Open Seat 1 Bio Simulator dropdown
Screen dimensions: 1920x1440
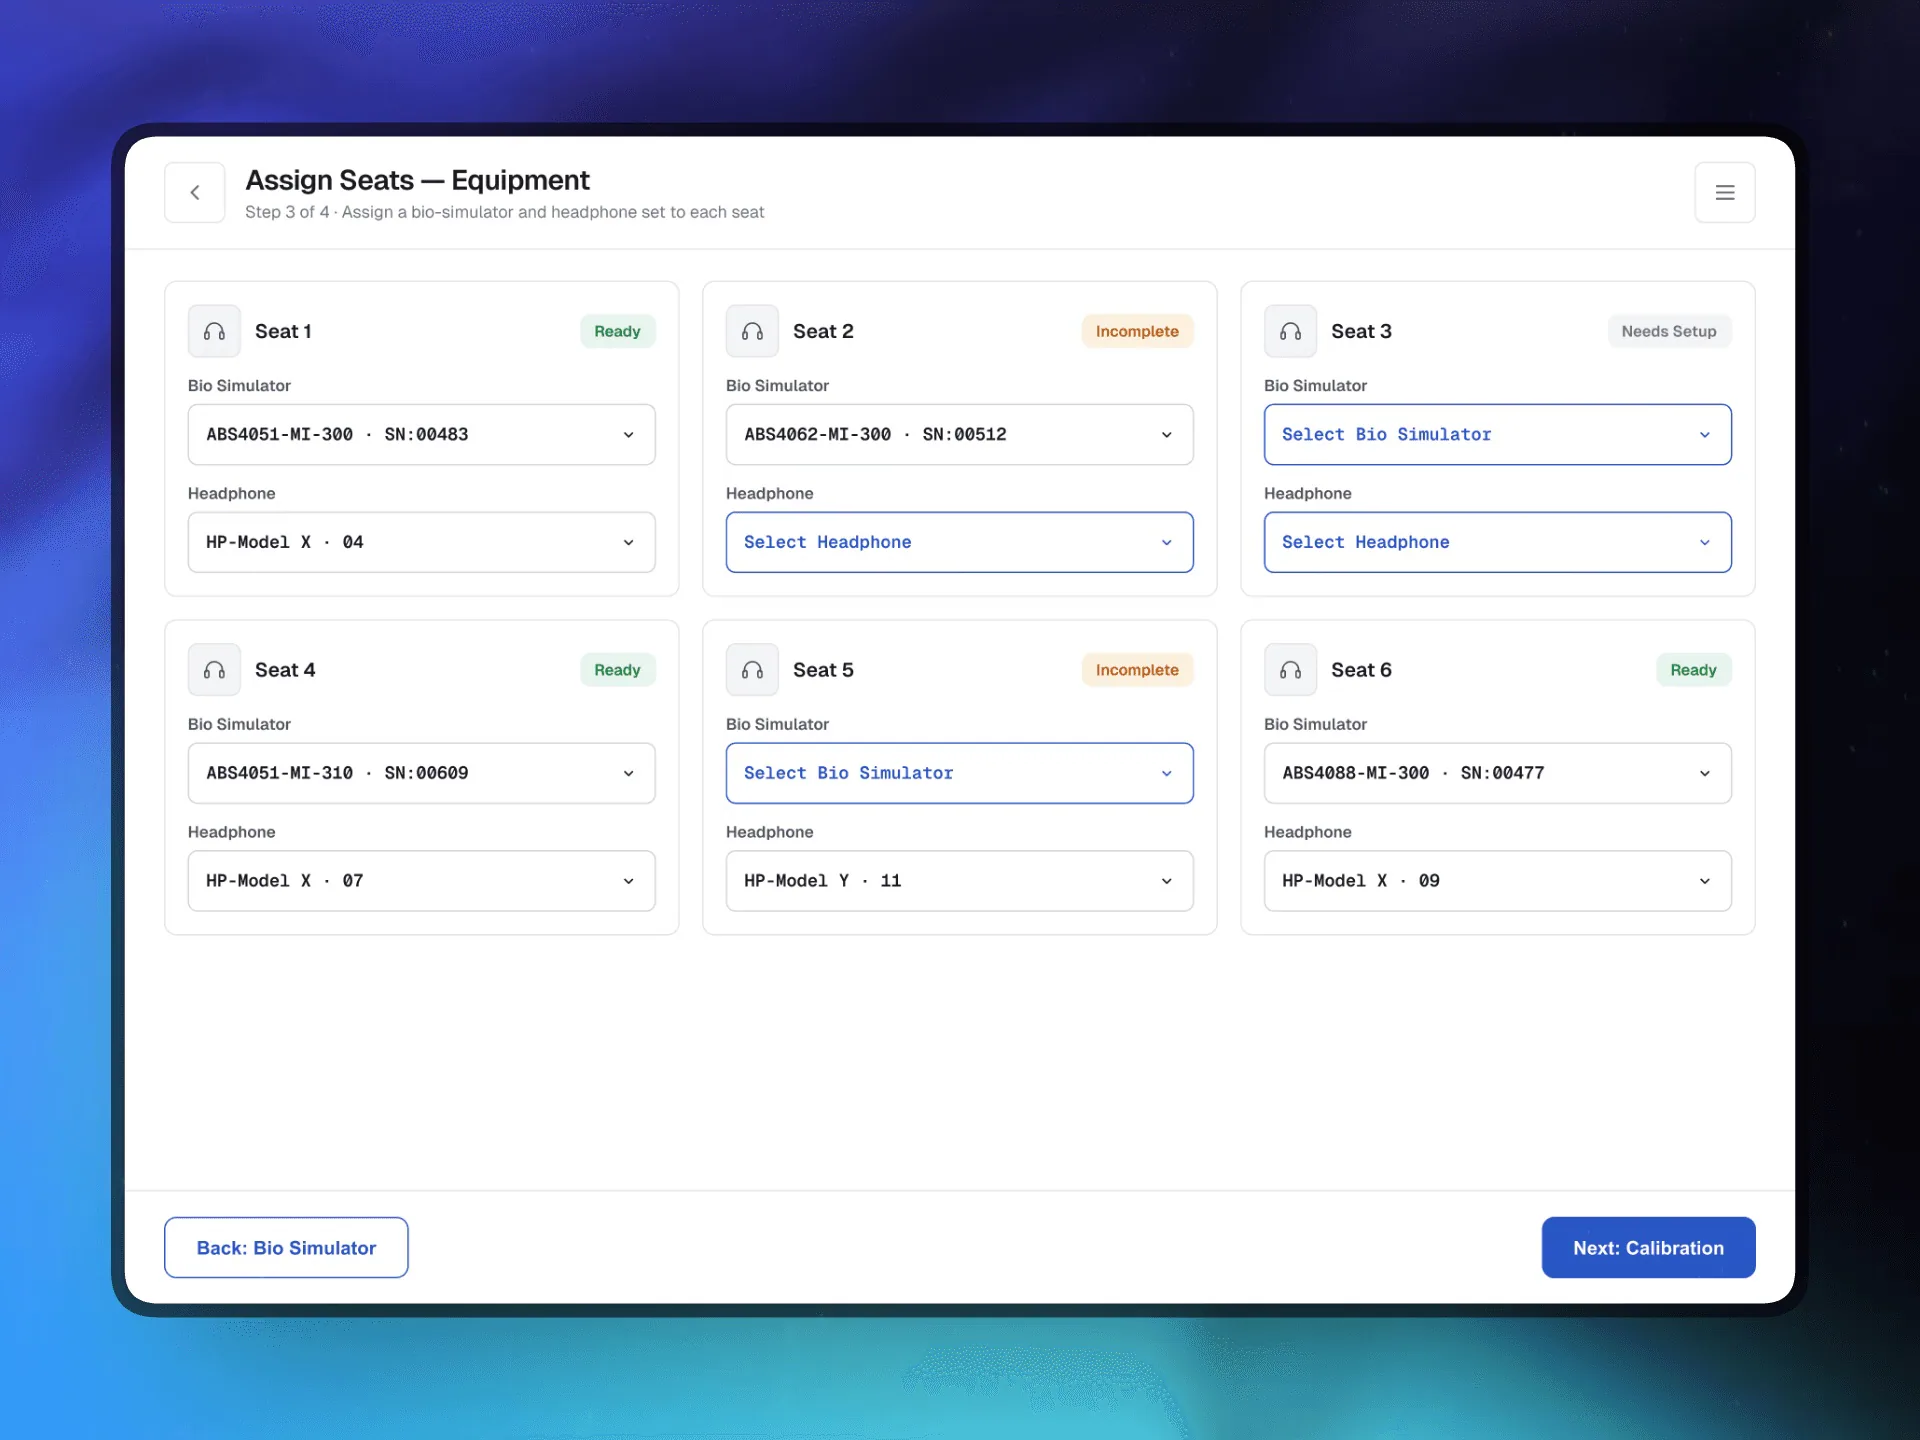pos(421,434)
